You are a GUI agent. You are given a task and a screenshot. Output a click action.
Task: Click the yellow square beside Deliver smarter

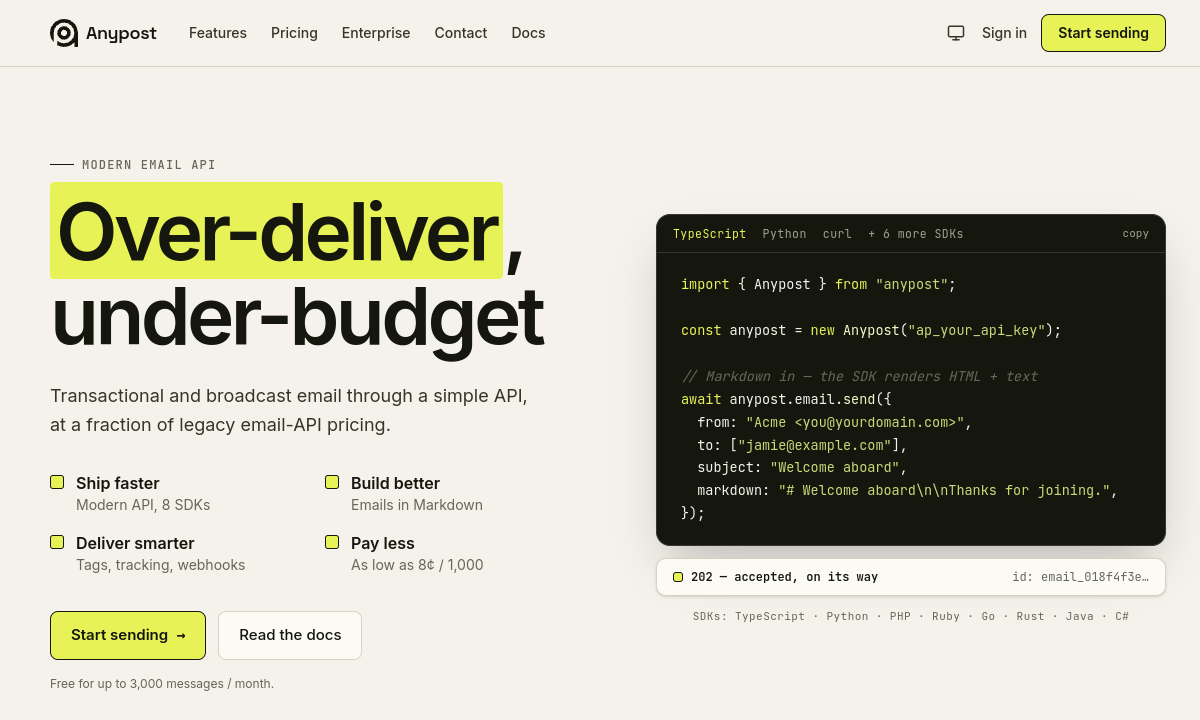(57, 542)
